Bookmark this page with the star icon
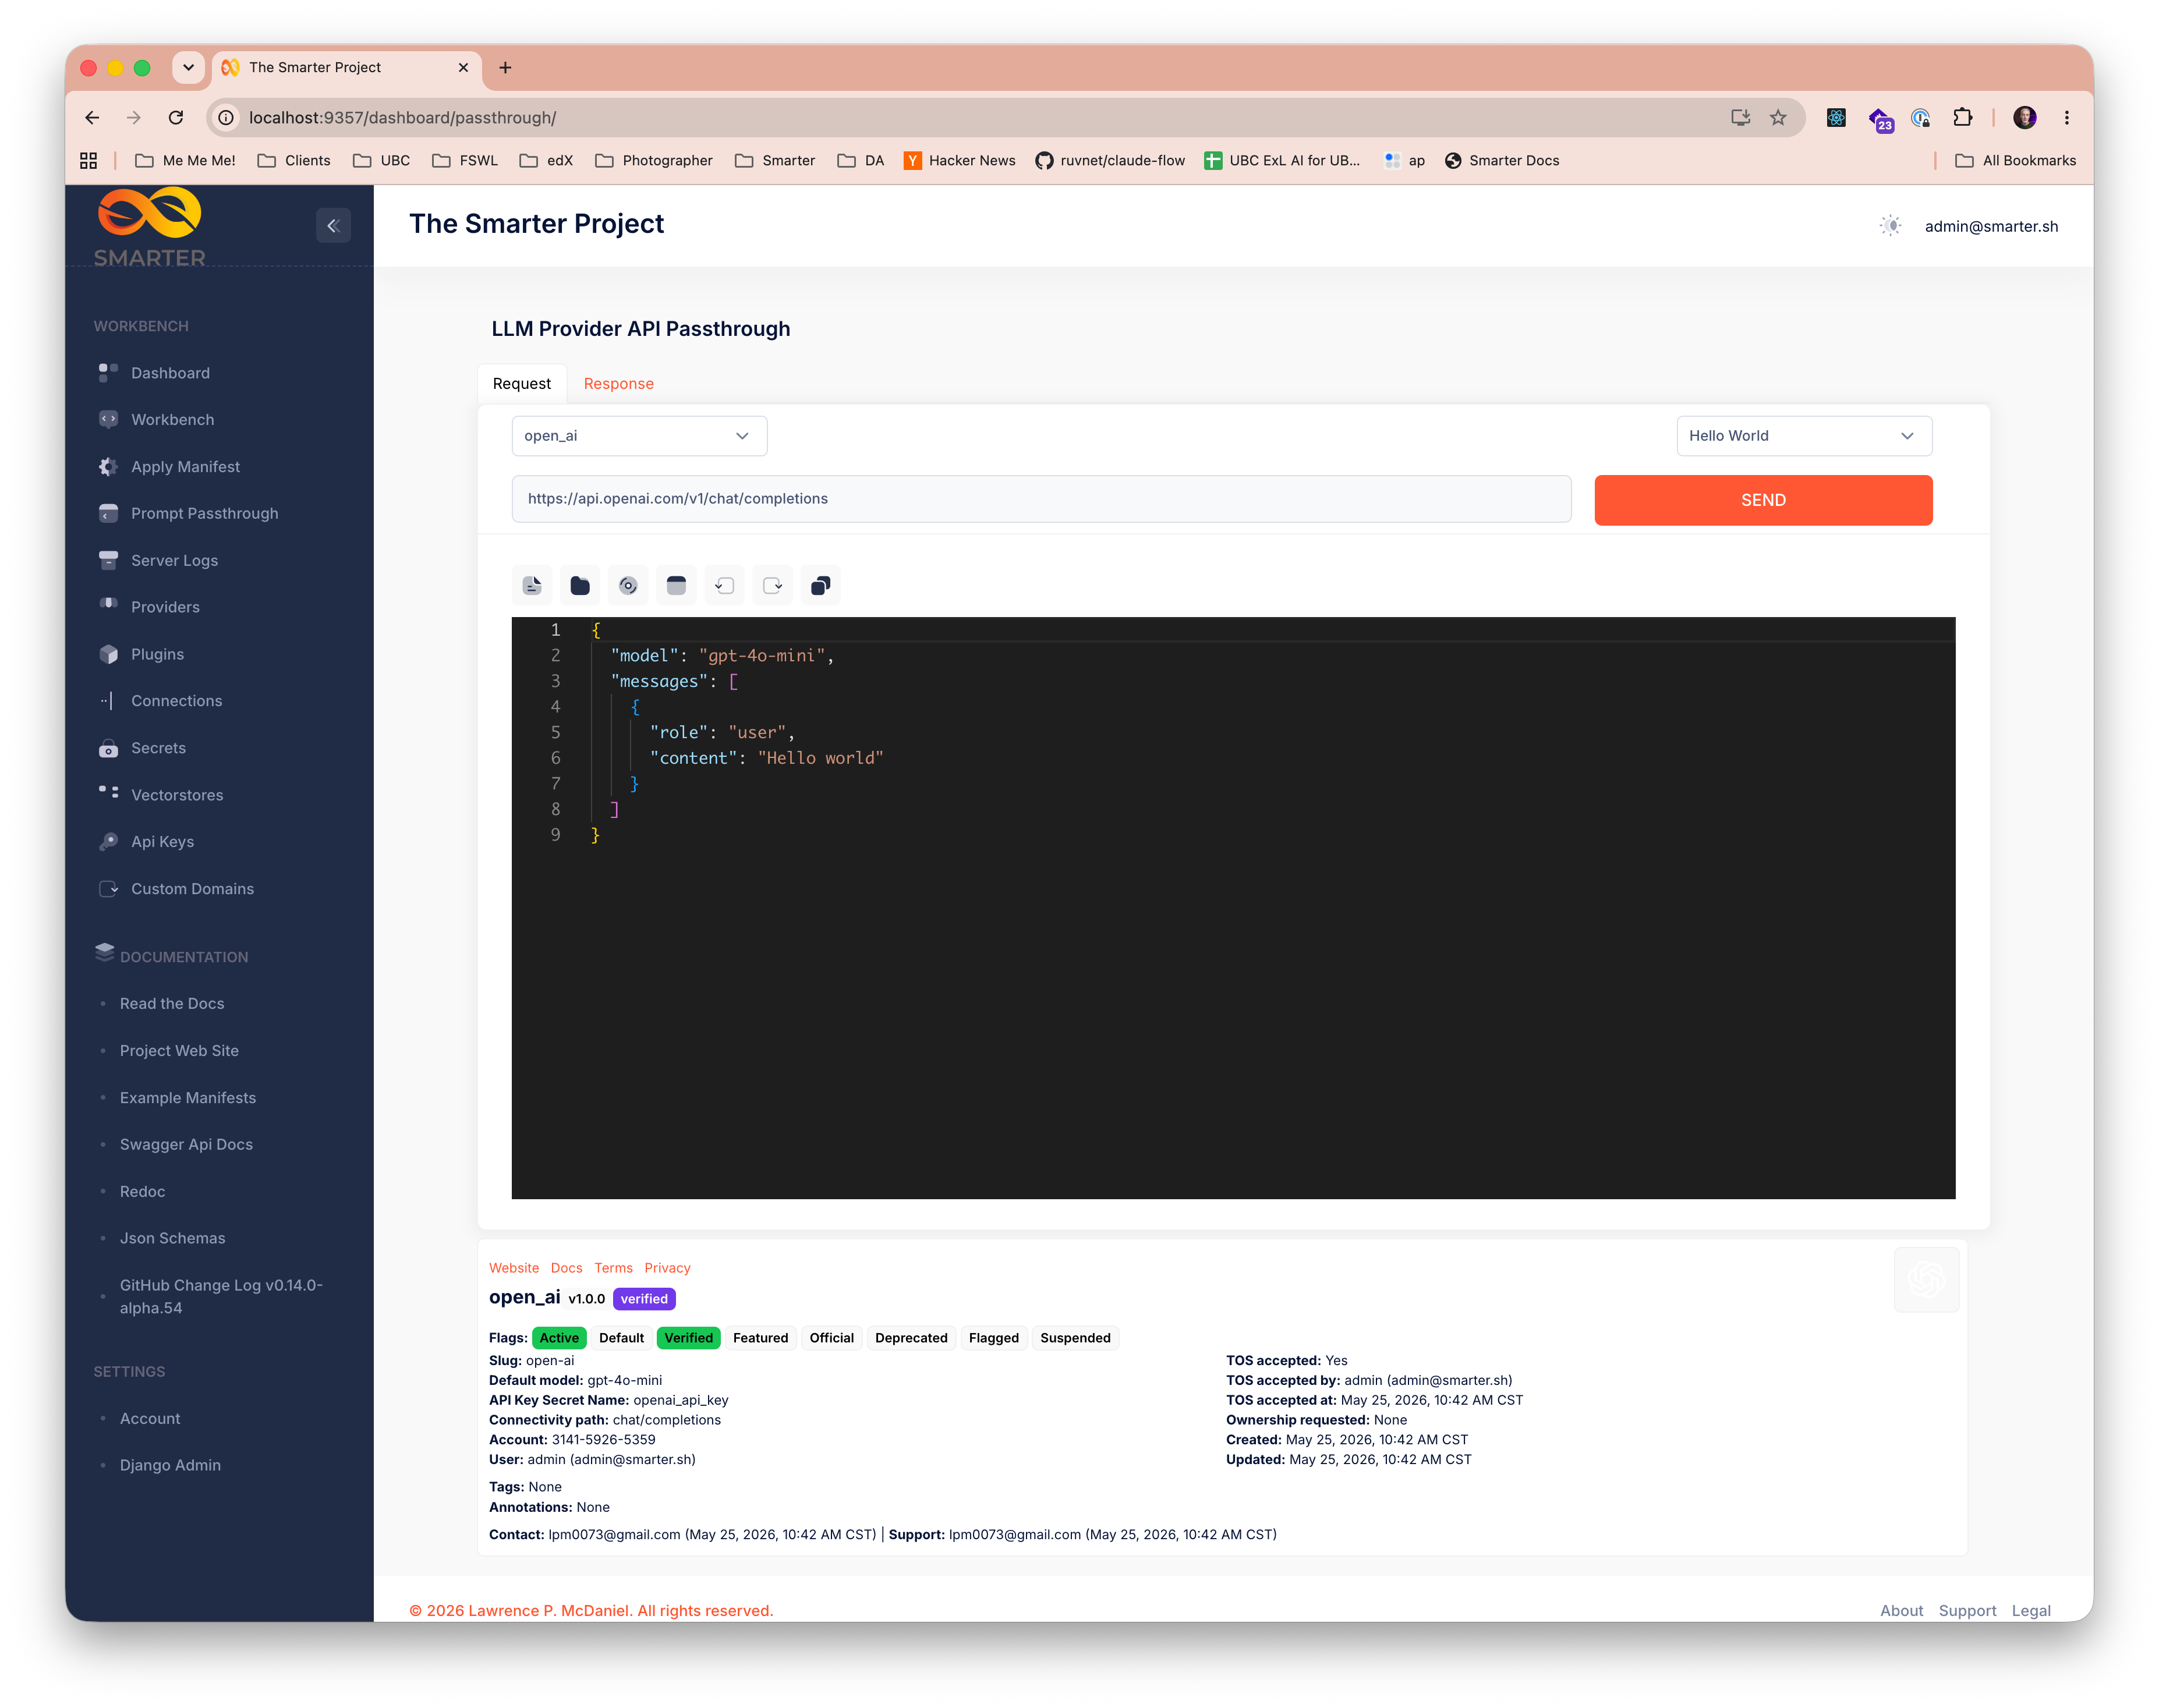This screenshot has width=2159, height=1708. [x=1778, y=118]
